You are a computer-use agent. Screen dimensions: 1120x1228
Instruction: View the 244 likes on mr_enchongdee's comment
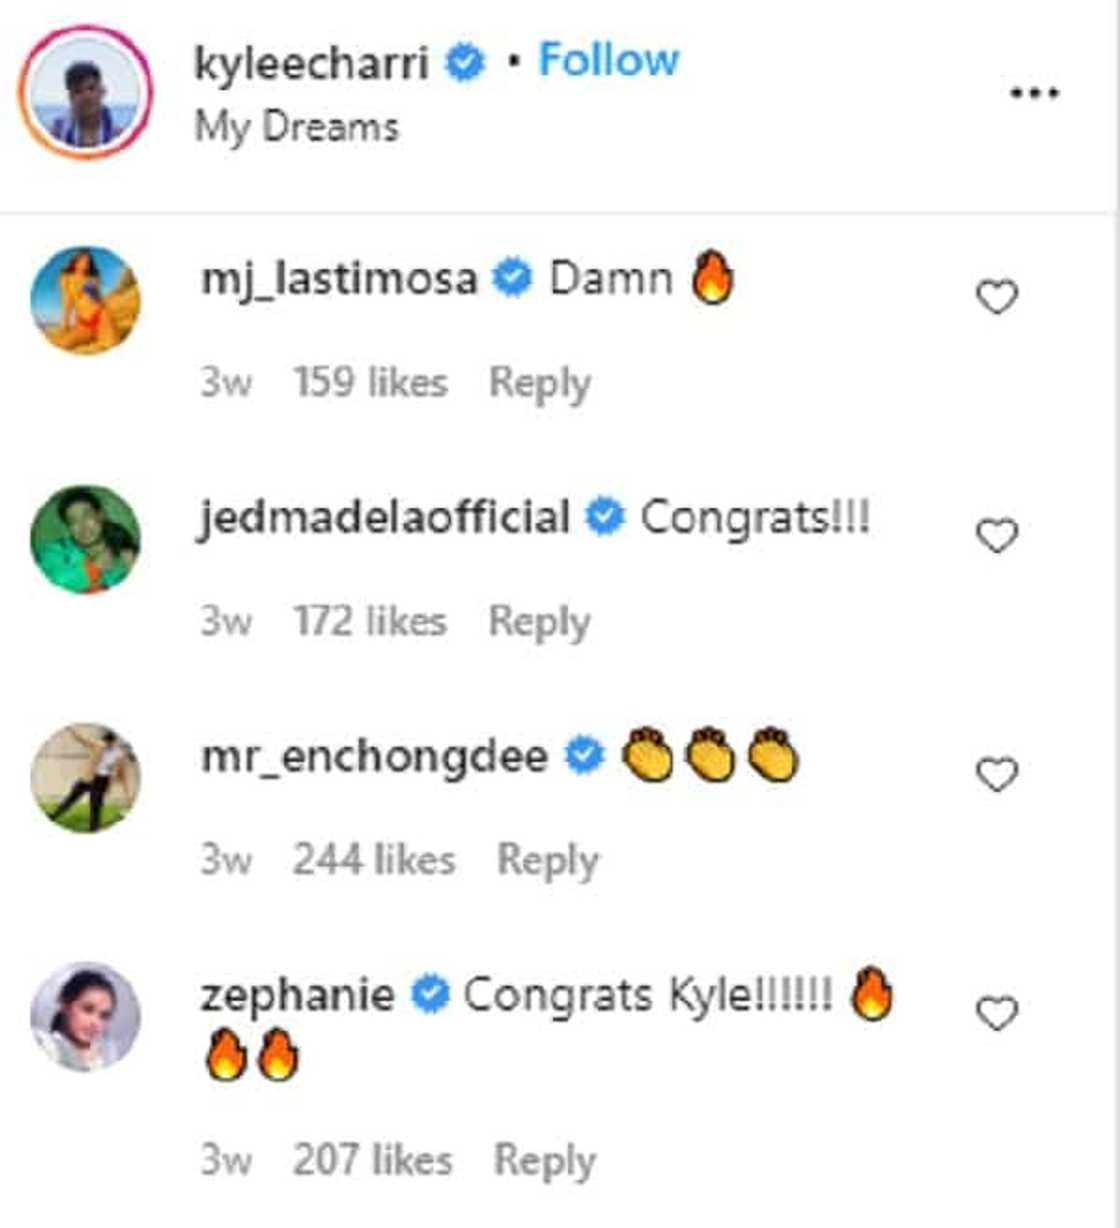pyautogui.click(x=373, y=860)
